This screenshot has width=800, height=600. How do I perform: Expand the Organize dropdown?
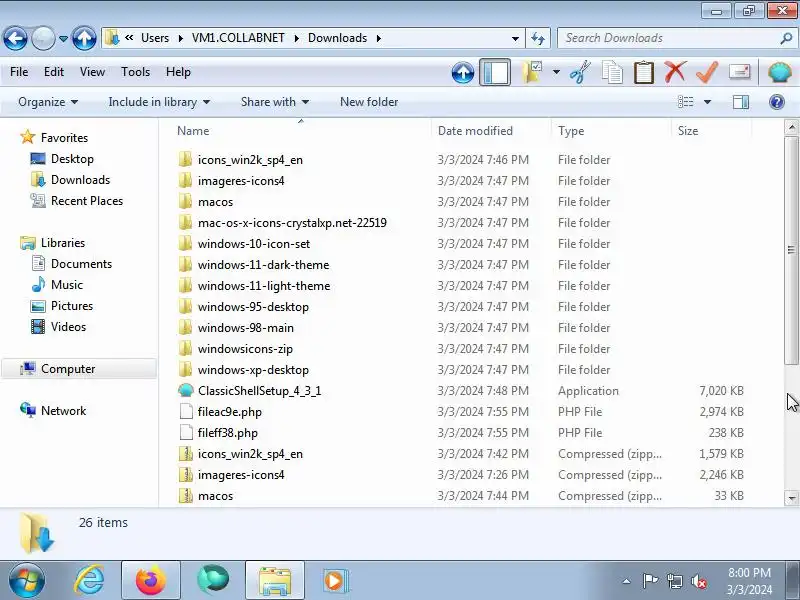[x=48, y=102]
